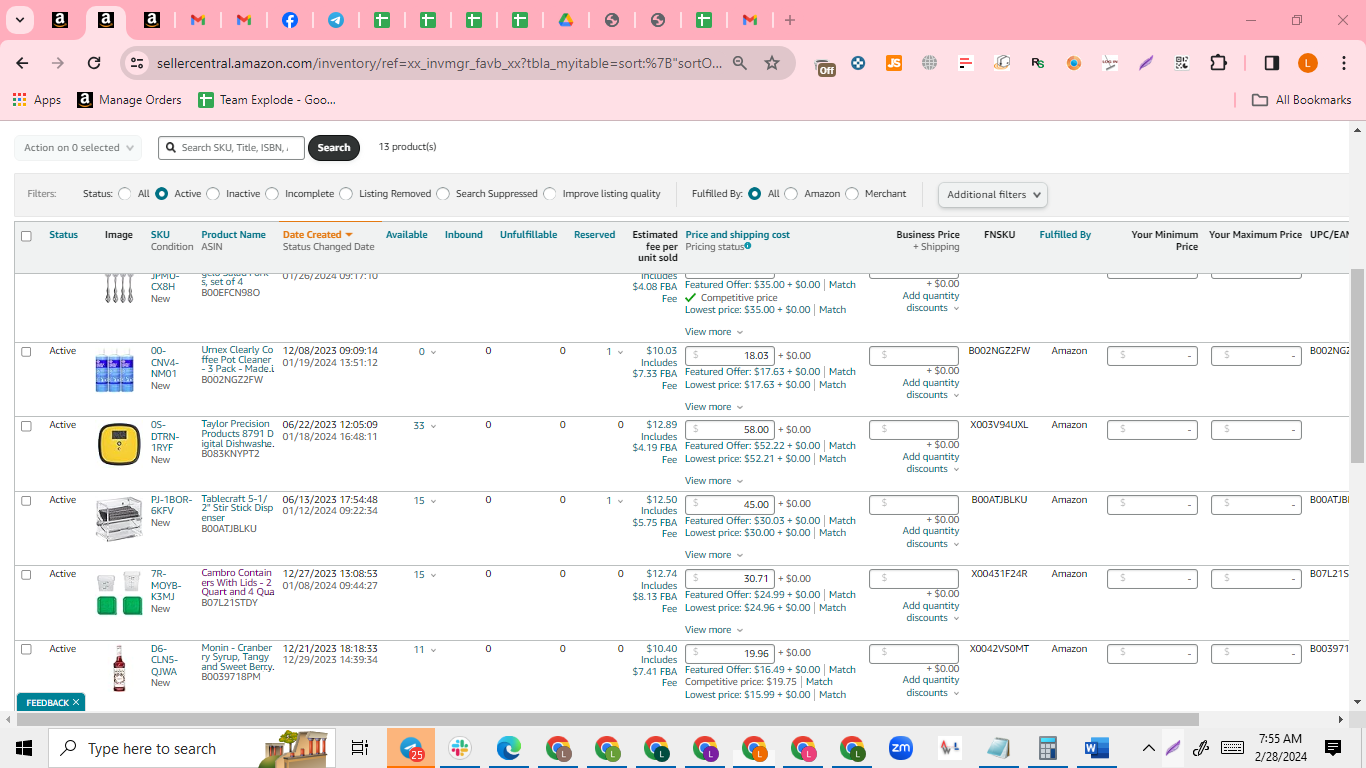
Task: Filter Fulfilled By 'Amazon' radio
Action: (791, 194)
